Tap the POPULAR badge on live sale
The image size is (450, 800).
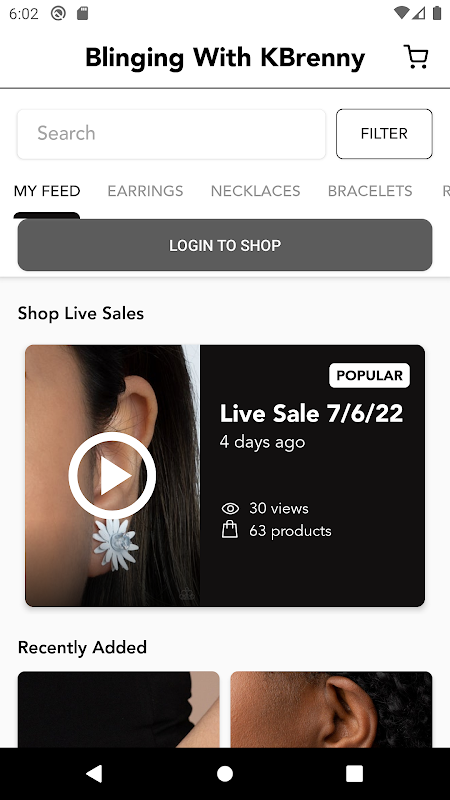pos(369,376)
